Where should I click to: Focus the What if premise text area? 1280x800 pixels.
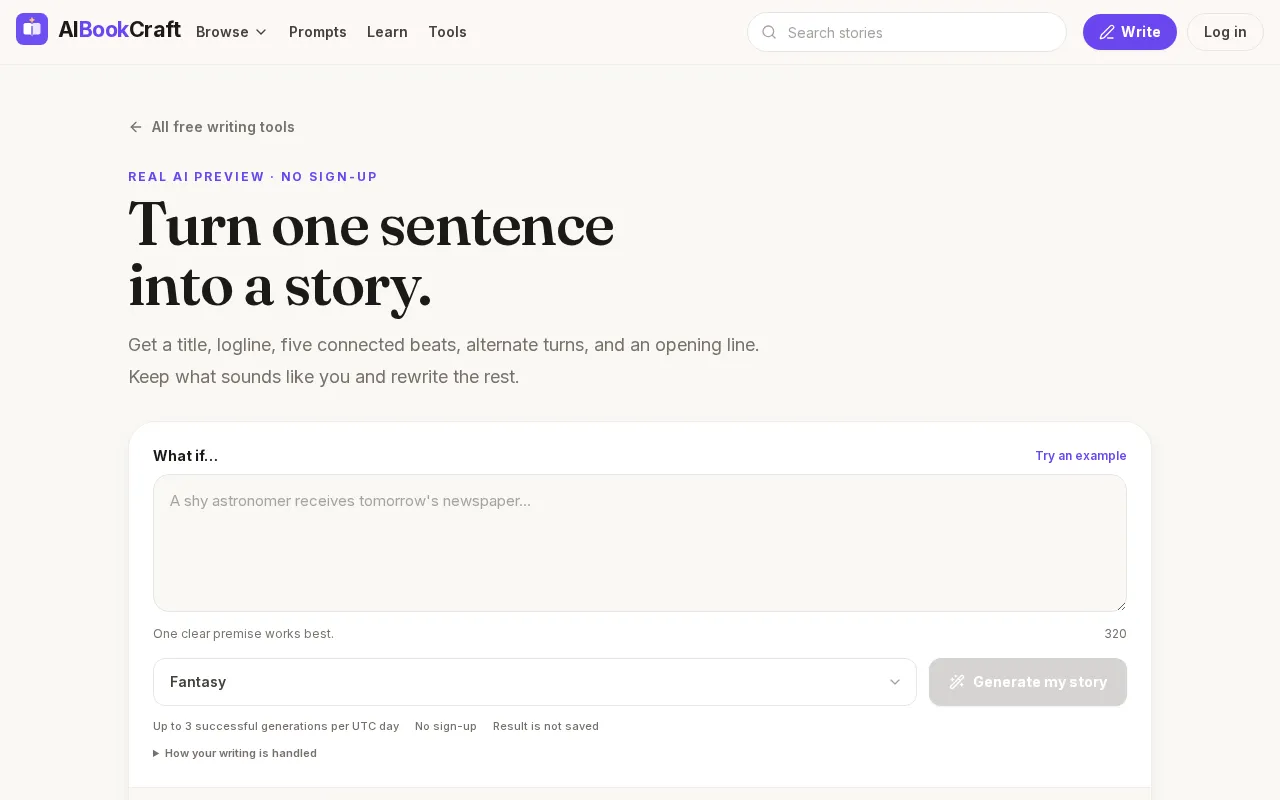(640, 543)
